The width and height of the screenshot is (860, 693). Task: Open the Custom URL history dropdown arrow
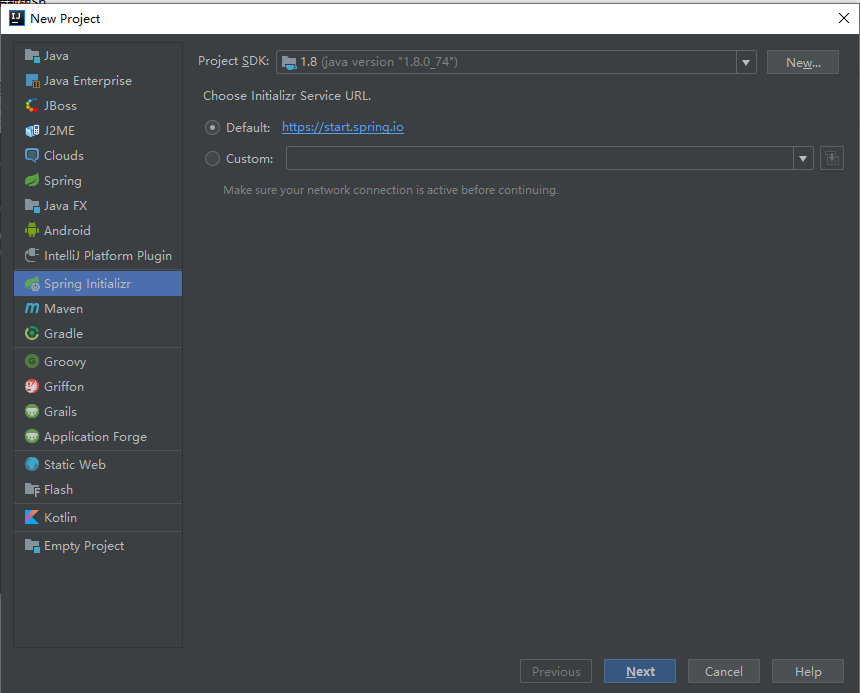click(x=803, y=158)
